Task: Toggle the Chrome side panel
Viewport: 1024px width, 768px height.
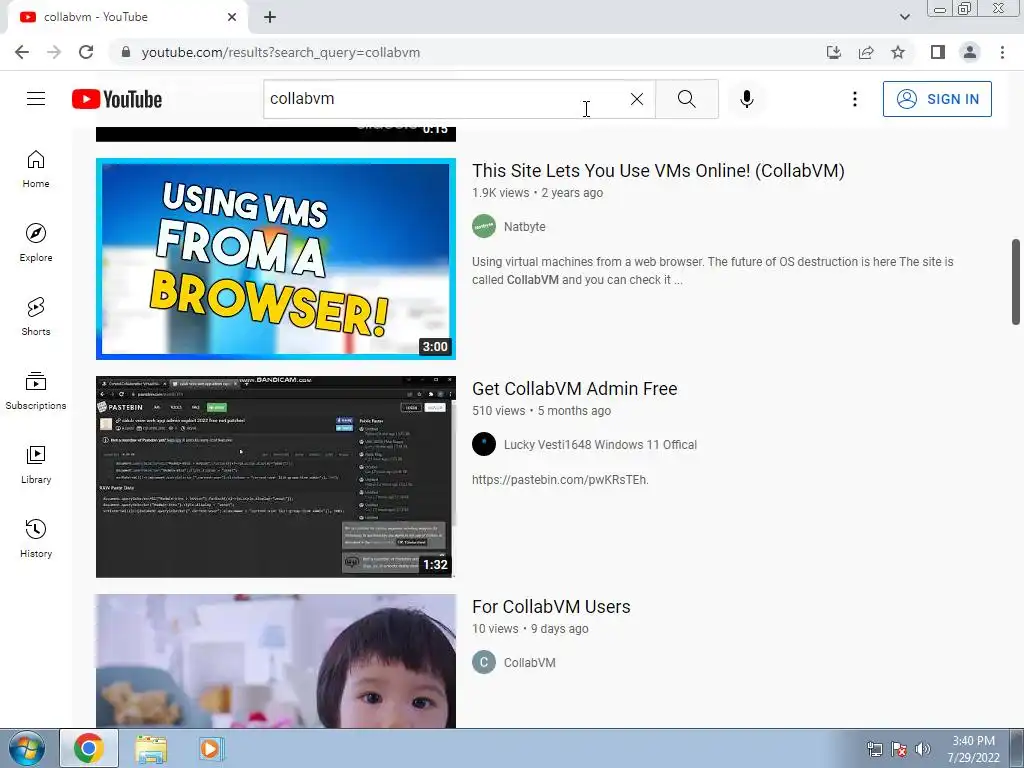Action: (938, 52)
